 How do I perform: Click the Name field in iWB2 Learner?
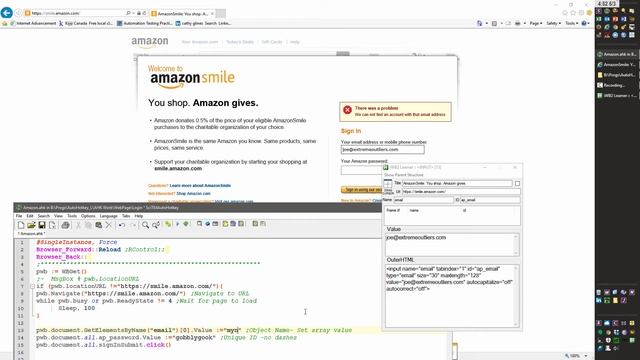[423, 200]
